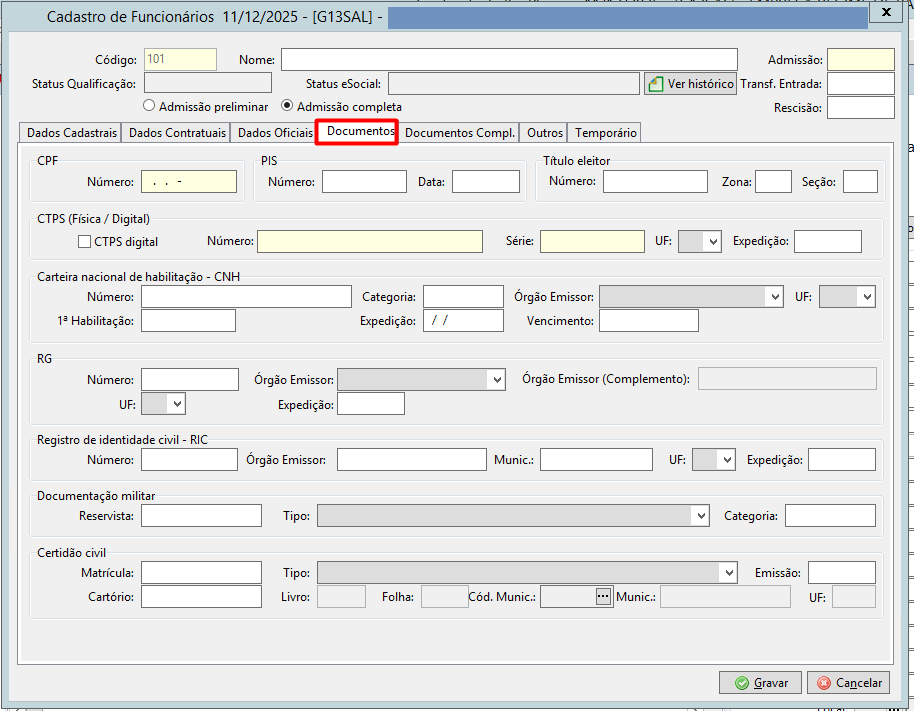Open the Temporário tab

coord(606,133)
